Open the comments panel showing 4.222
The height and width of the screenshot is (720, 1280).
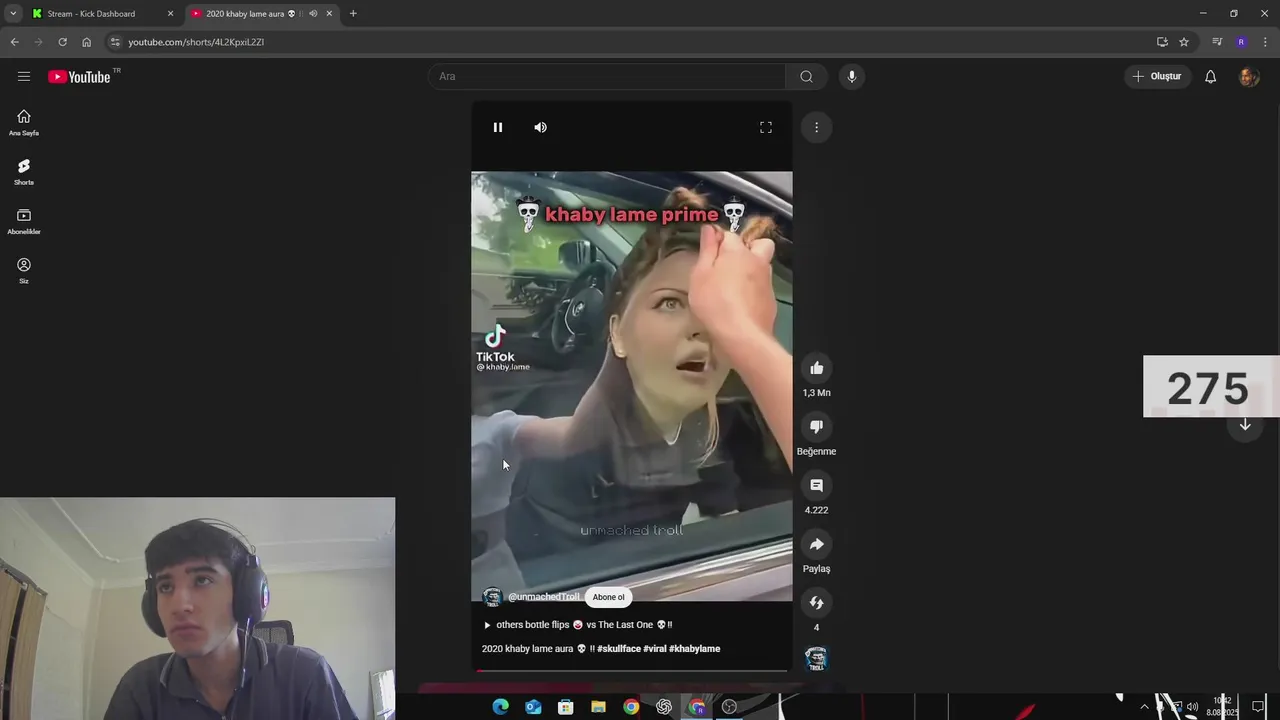coord(816,485)
